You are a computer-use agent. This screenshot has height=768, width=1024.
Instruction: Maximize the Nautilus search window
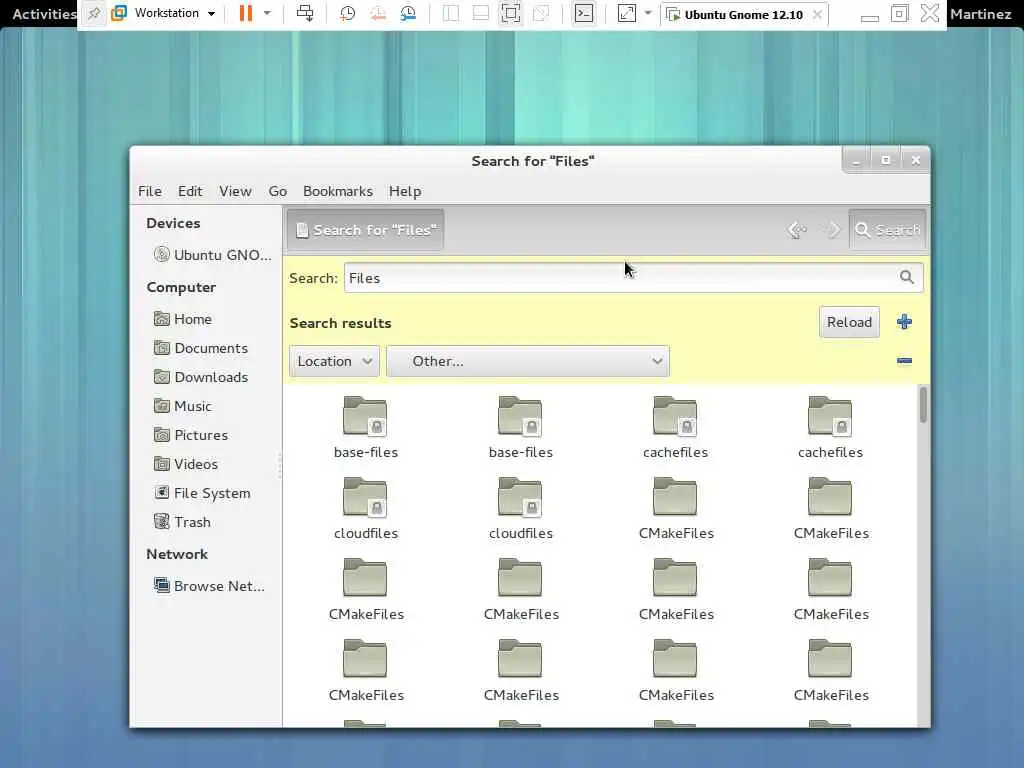click(886, 160)
